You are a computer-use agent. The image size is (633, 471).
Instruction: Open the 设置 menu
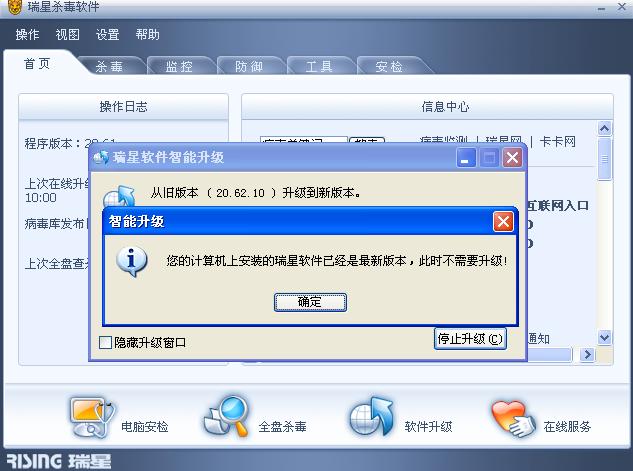(x=107, y=35)
